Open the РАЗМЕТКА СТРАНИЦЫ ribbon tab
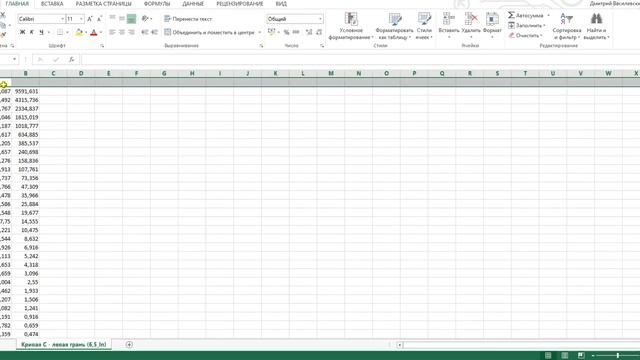 (104, 4)
